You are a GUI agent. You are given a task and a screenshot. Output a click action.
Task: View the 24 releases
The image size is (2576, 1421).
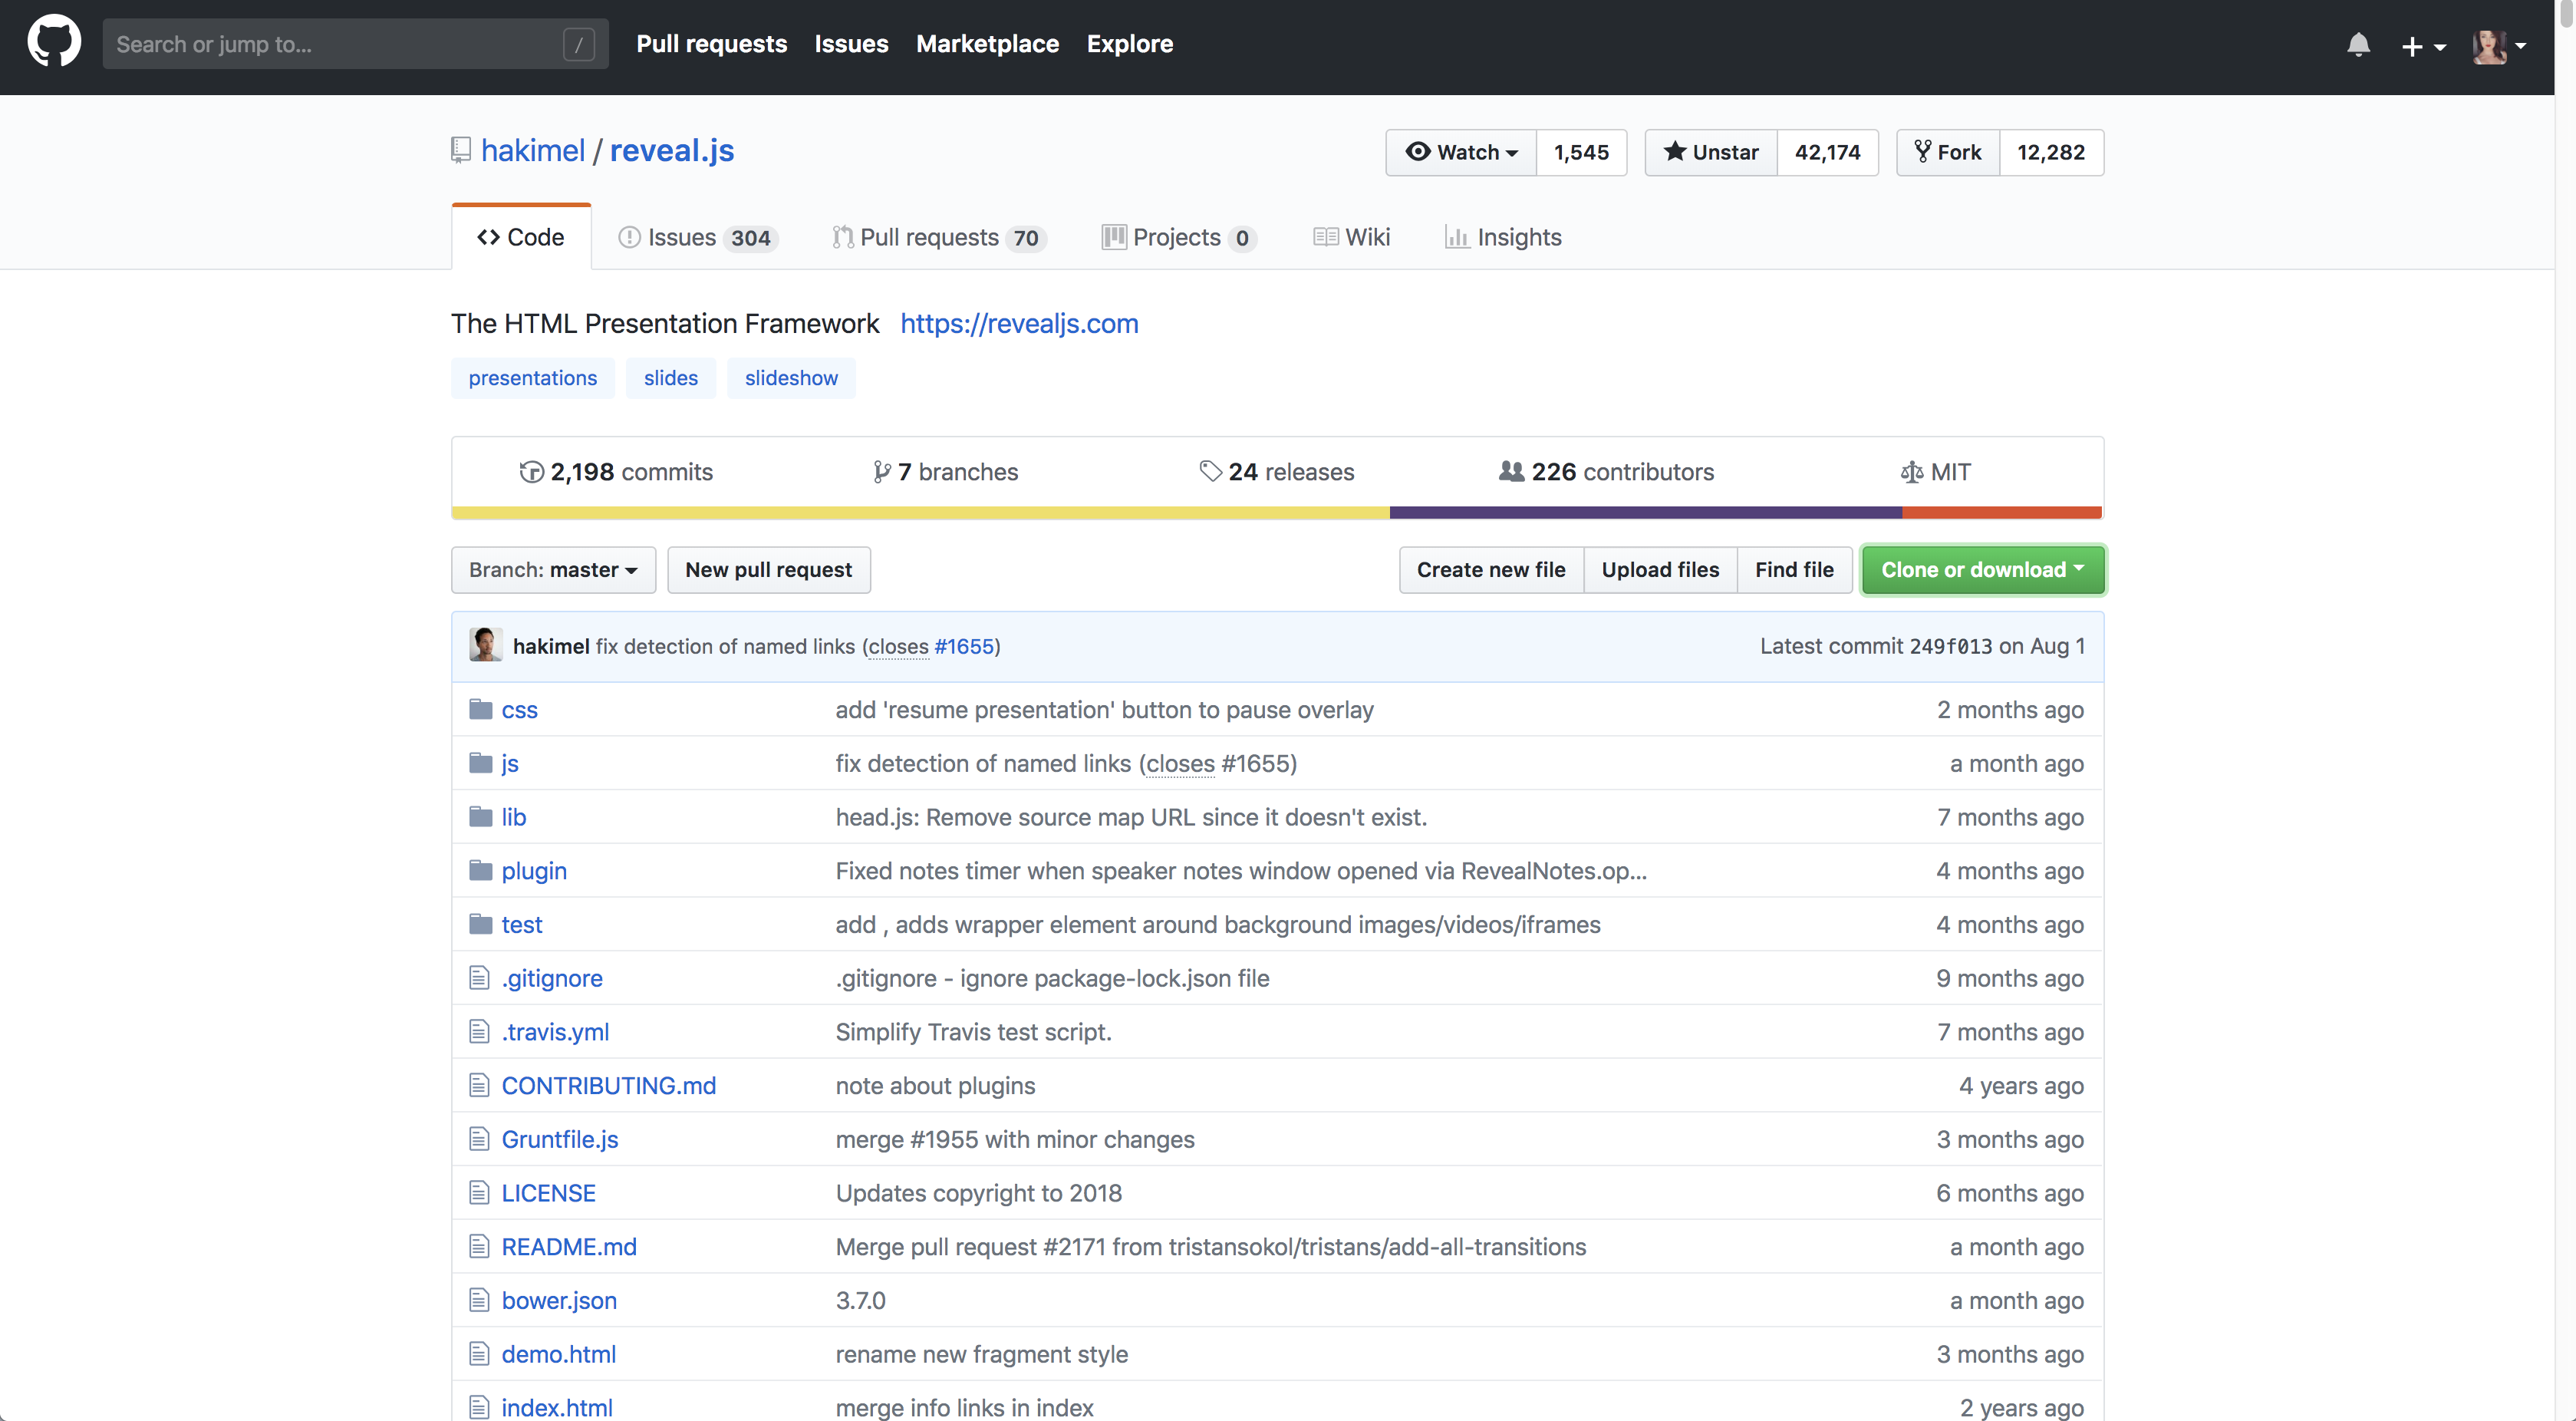click(x=1277, y=472)
